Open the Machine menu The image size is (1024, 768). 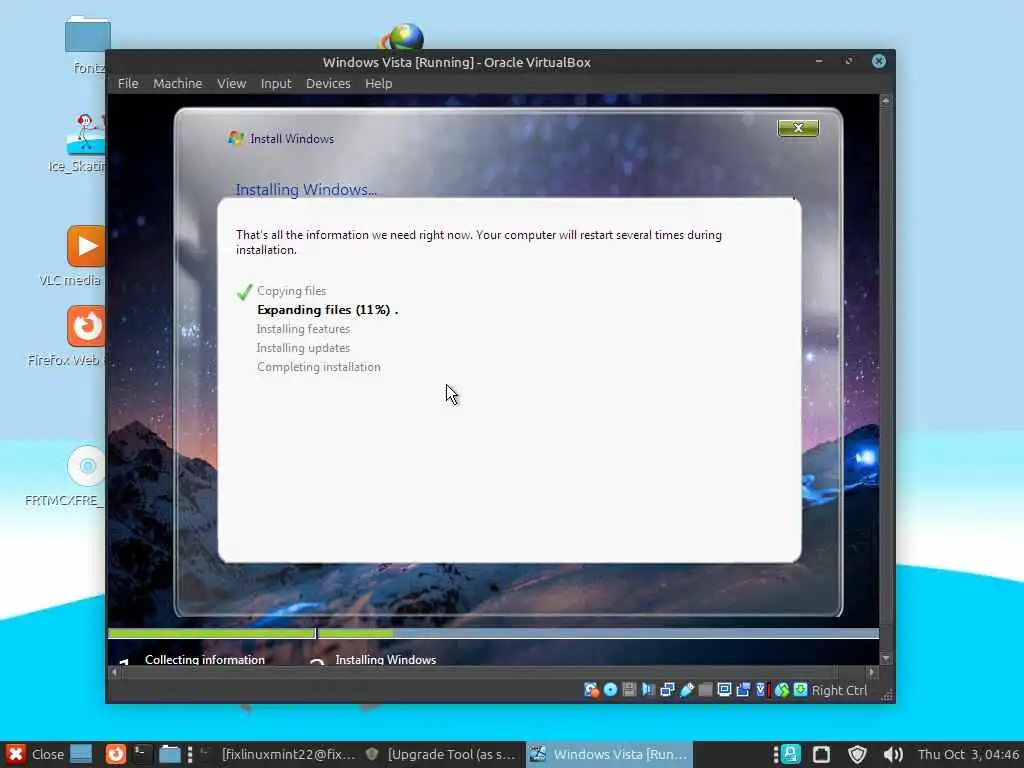tap(178, 84)
